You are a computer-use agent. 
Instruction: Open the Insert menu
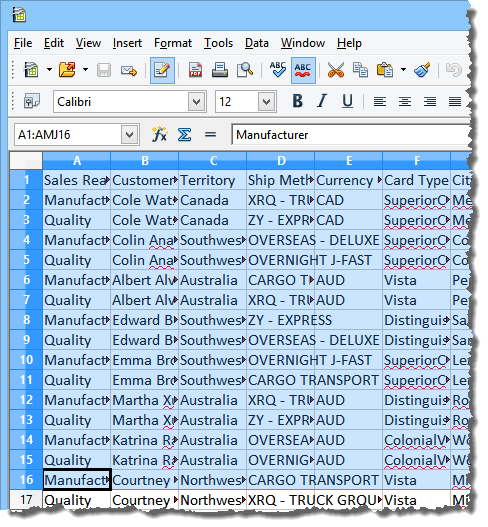pyautogui.click(x=127, y=43)
